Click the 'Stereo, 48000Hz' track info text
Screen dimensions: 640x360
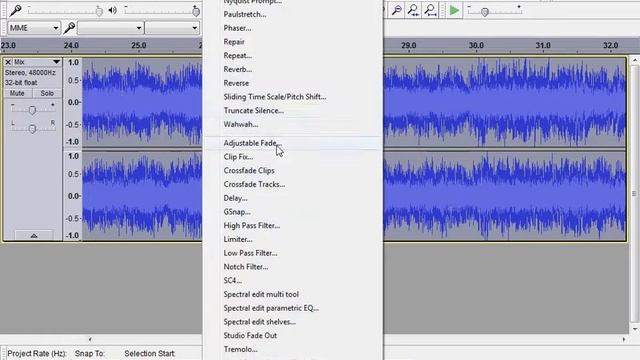pos(30,73)
